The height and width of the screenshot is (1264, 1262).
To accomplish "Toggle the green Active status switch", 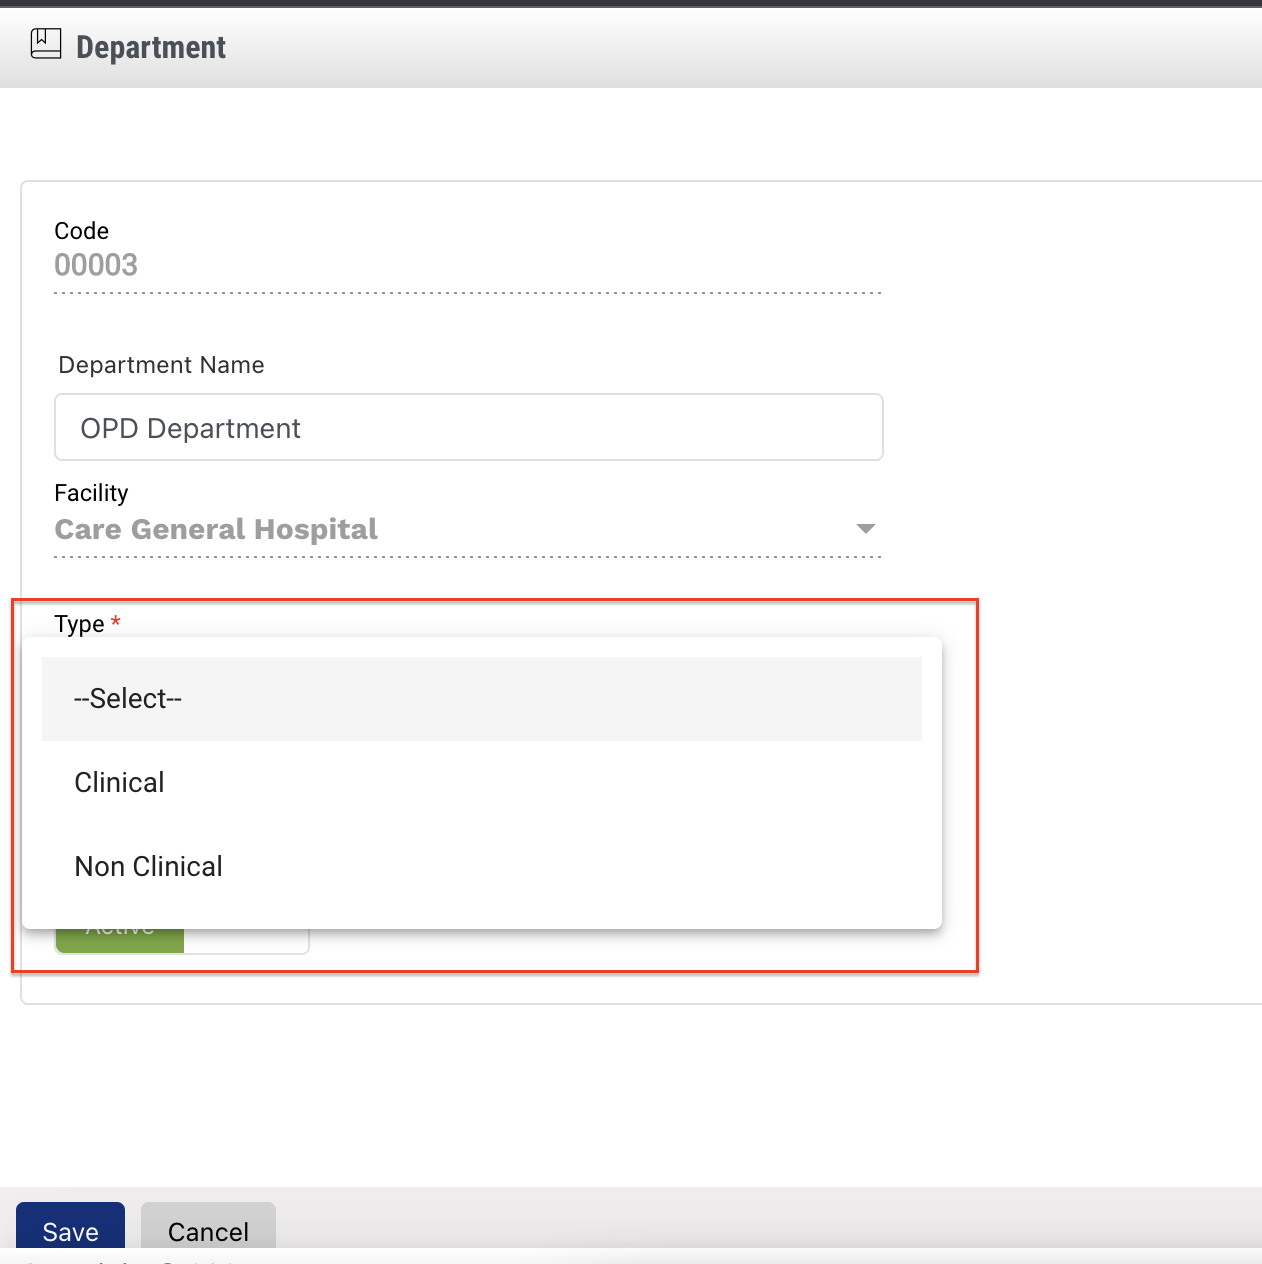I will (119, 941).
